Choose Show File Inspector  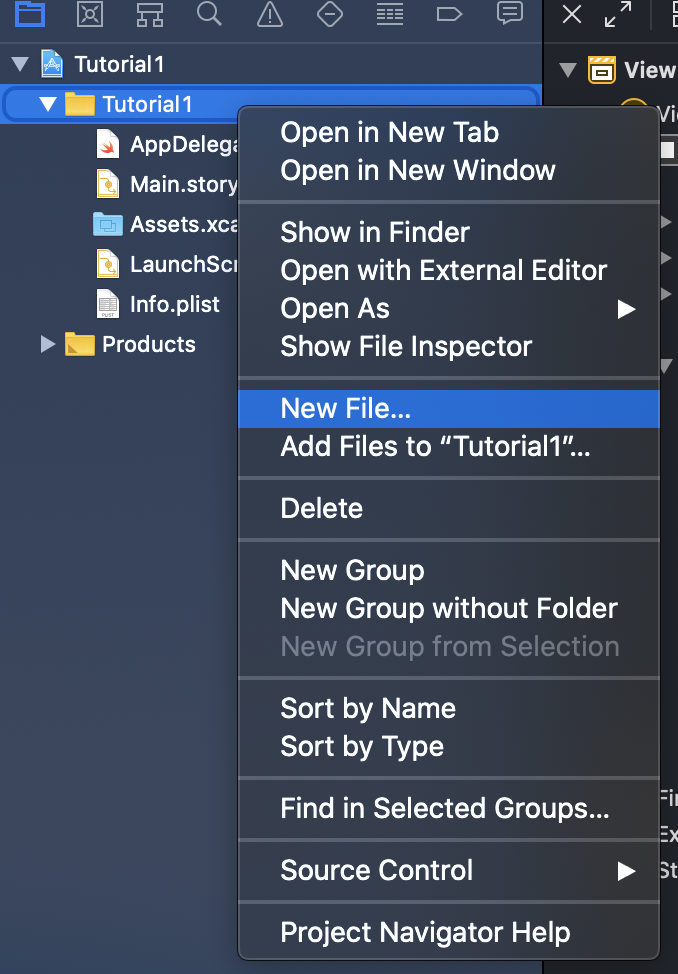pos(448,346)
